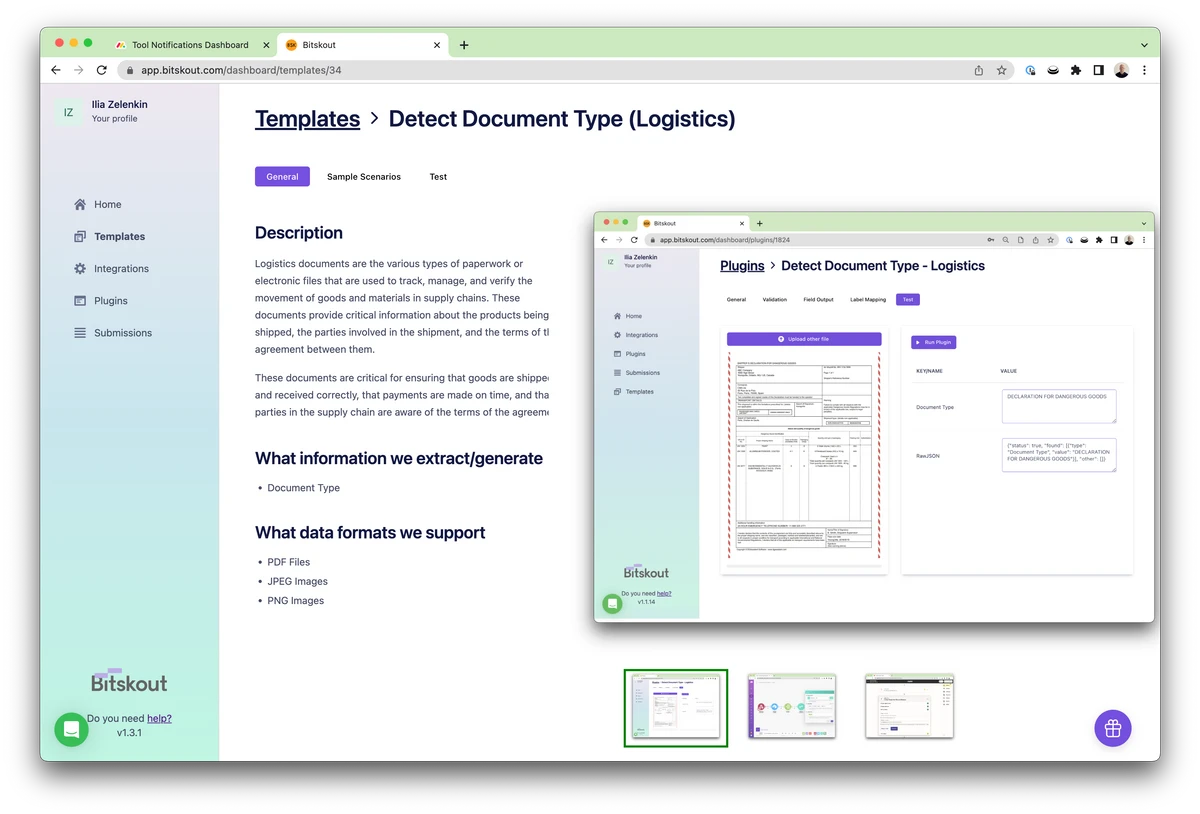Click the browser forward arrow
Viewport: 1200px width, 814px height.
pyautogui.click(x=79, y=70)
